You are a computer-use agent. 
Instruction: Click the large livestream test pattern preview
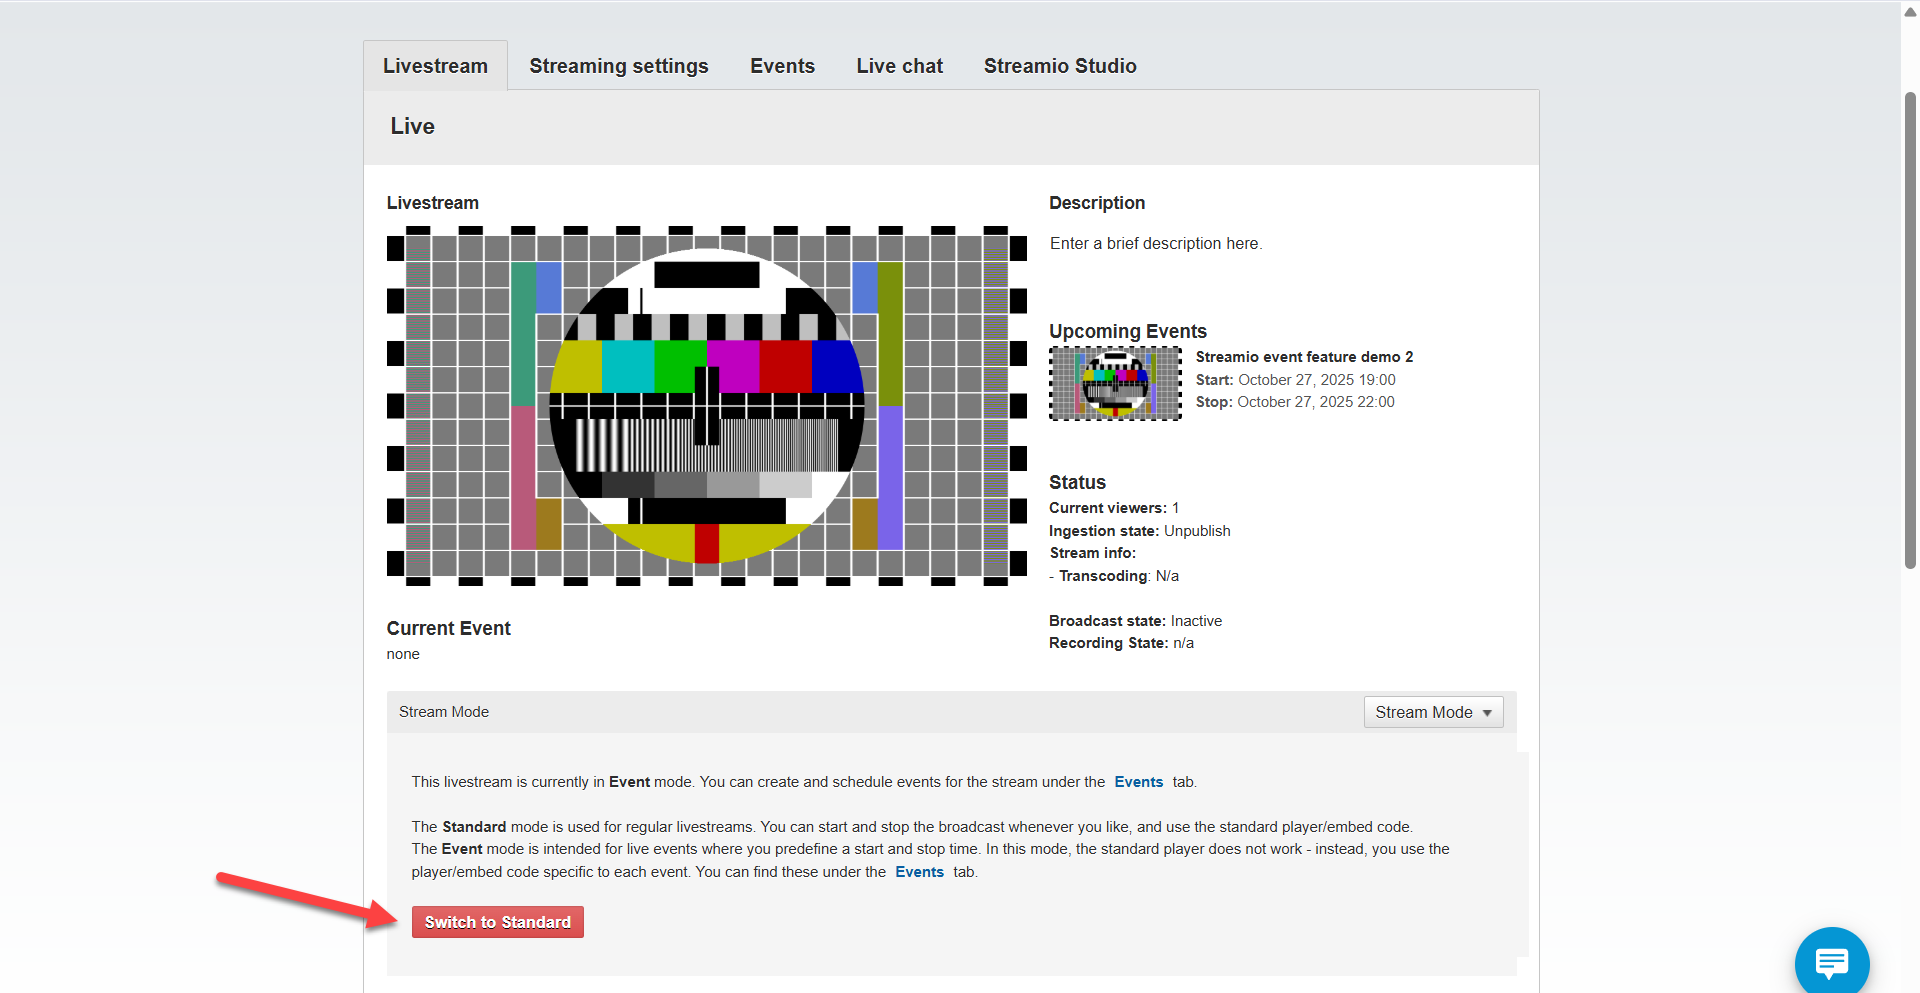tap(706, 405)
